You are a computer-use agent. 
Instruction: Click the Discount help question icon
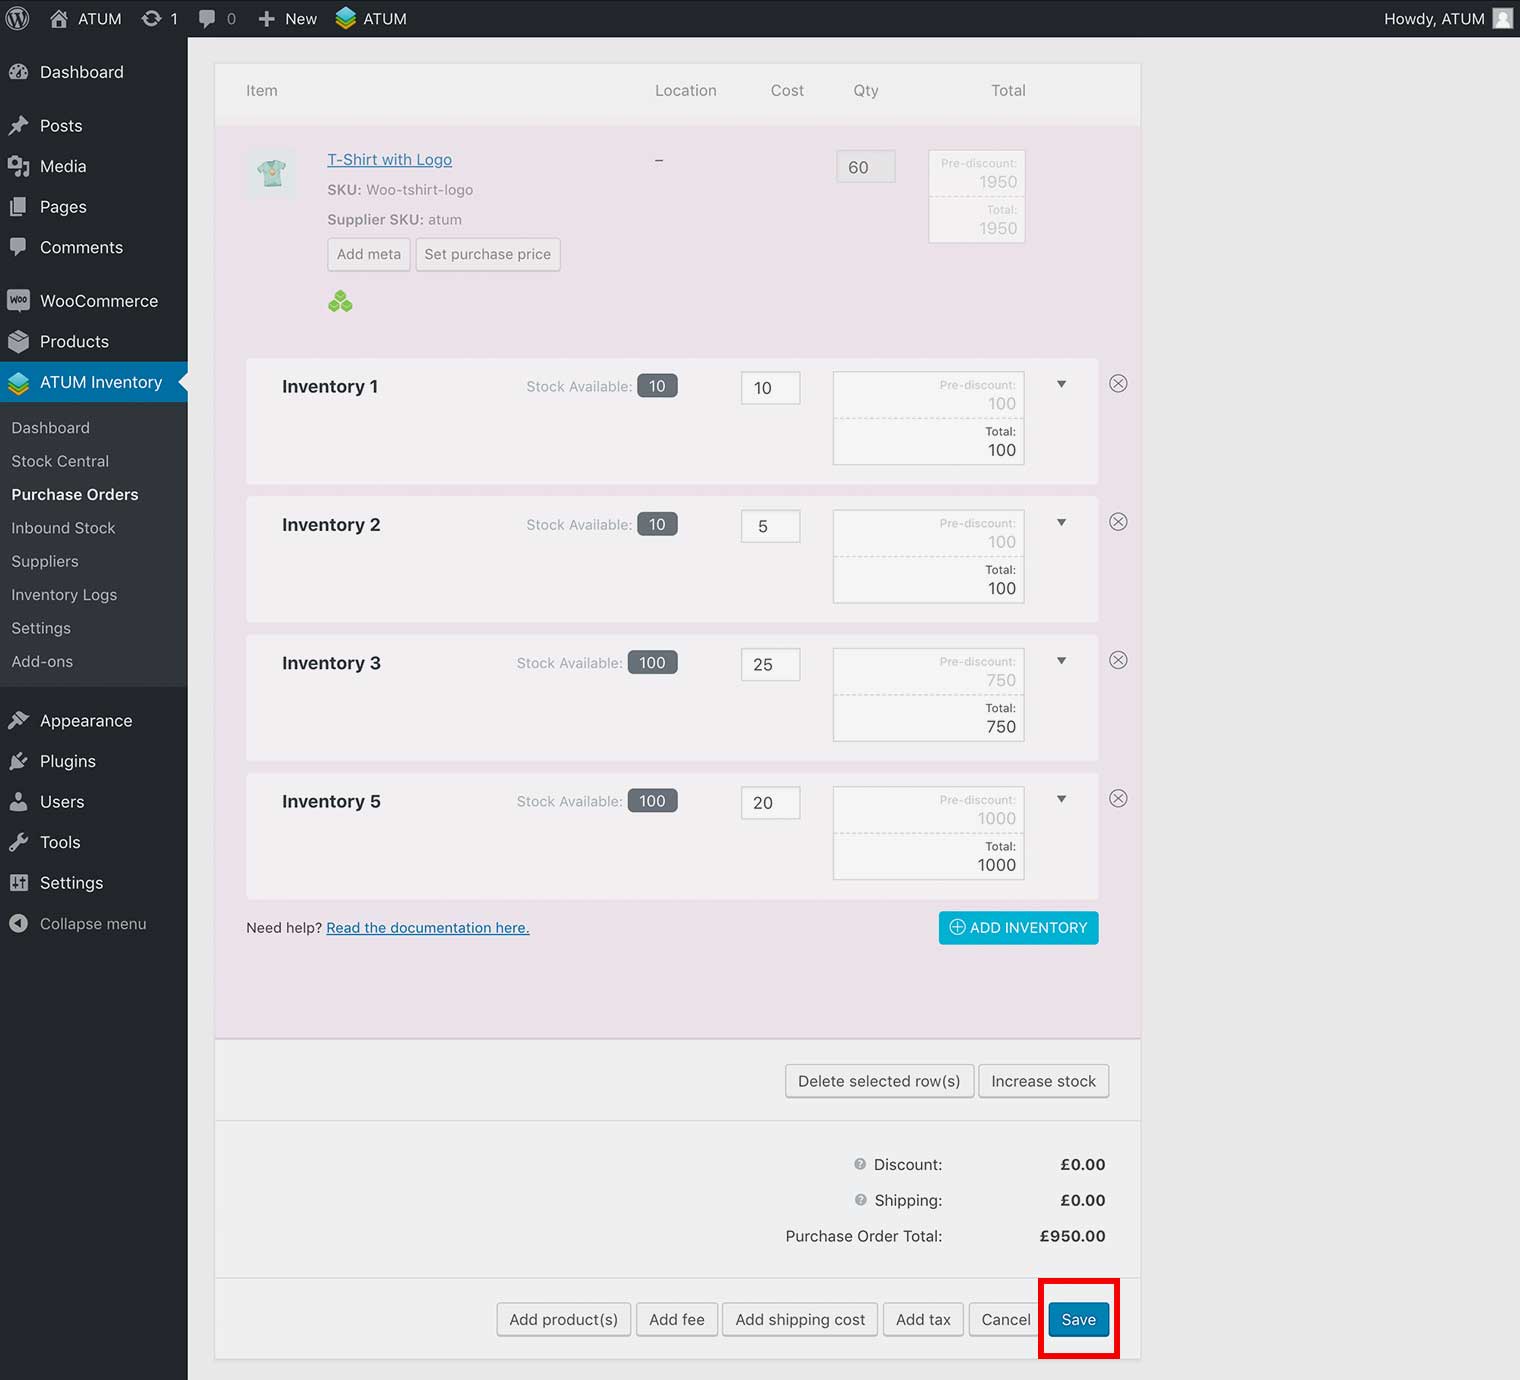click(x=860, y=1164)
